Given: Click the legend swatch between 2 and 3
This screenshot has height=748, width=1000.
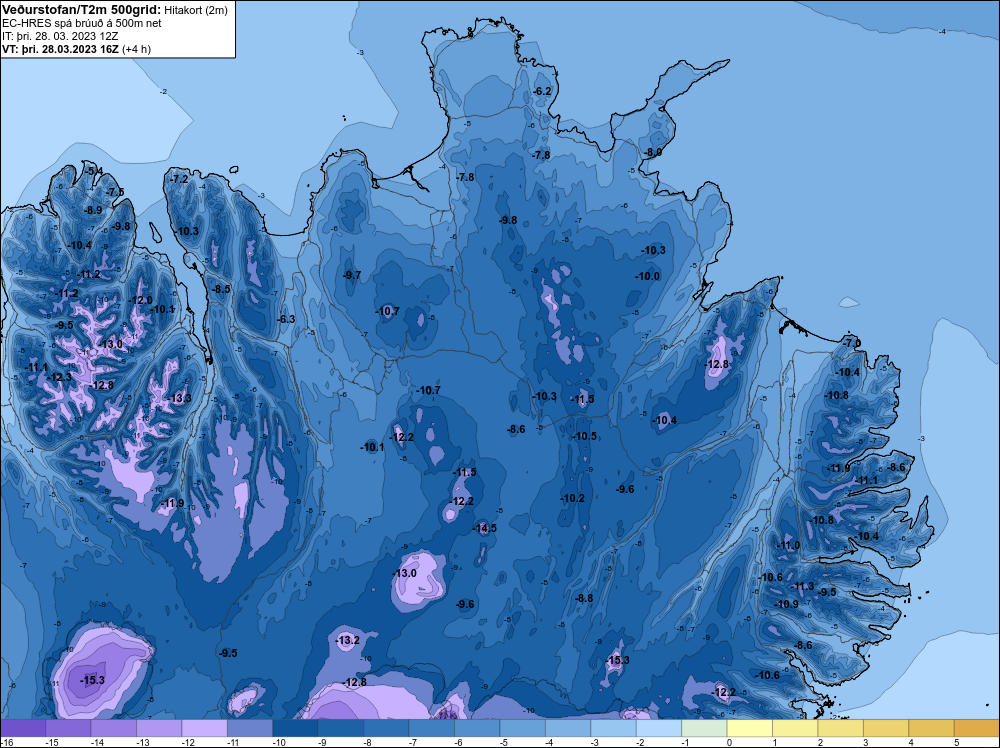Looking at the screenshot, I should click(841, 728).
